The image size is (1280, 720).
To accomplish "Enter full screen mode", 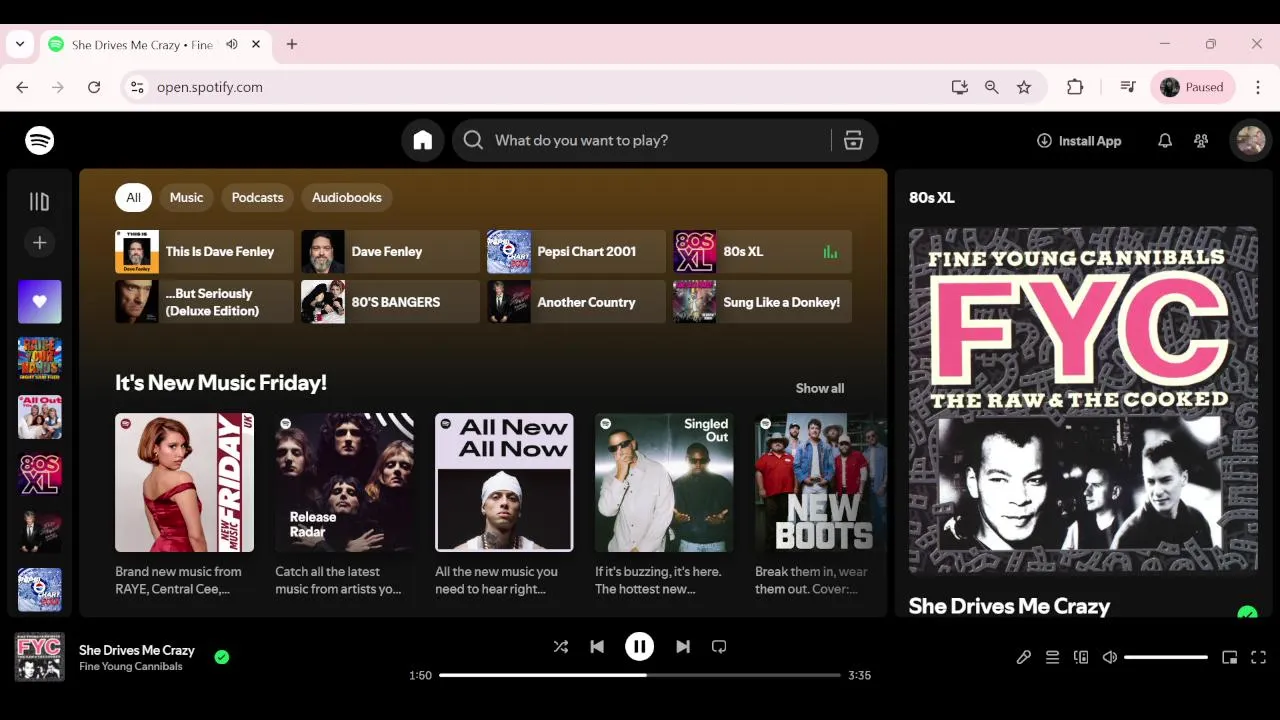I will point(1259,657).
